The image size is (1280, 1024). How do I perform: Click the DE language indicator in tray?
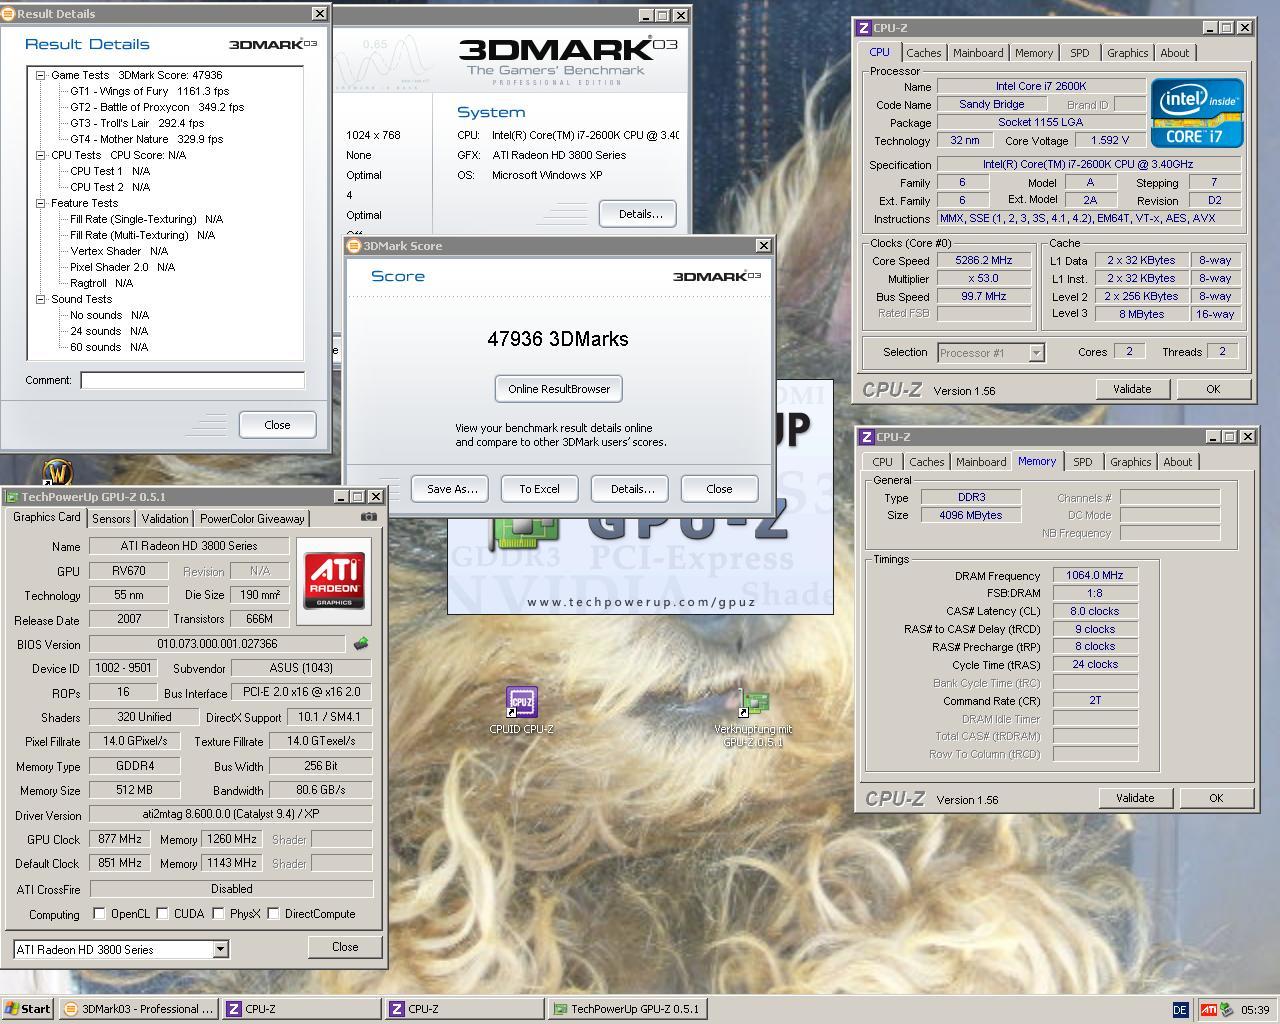pyautogui.click(x=1180, y=1010)
